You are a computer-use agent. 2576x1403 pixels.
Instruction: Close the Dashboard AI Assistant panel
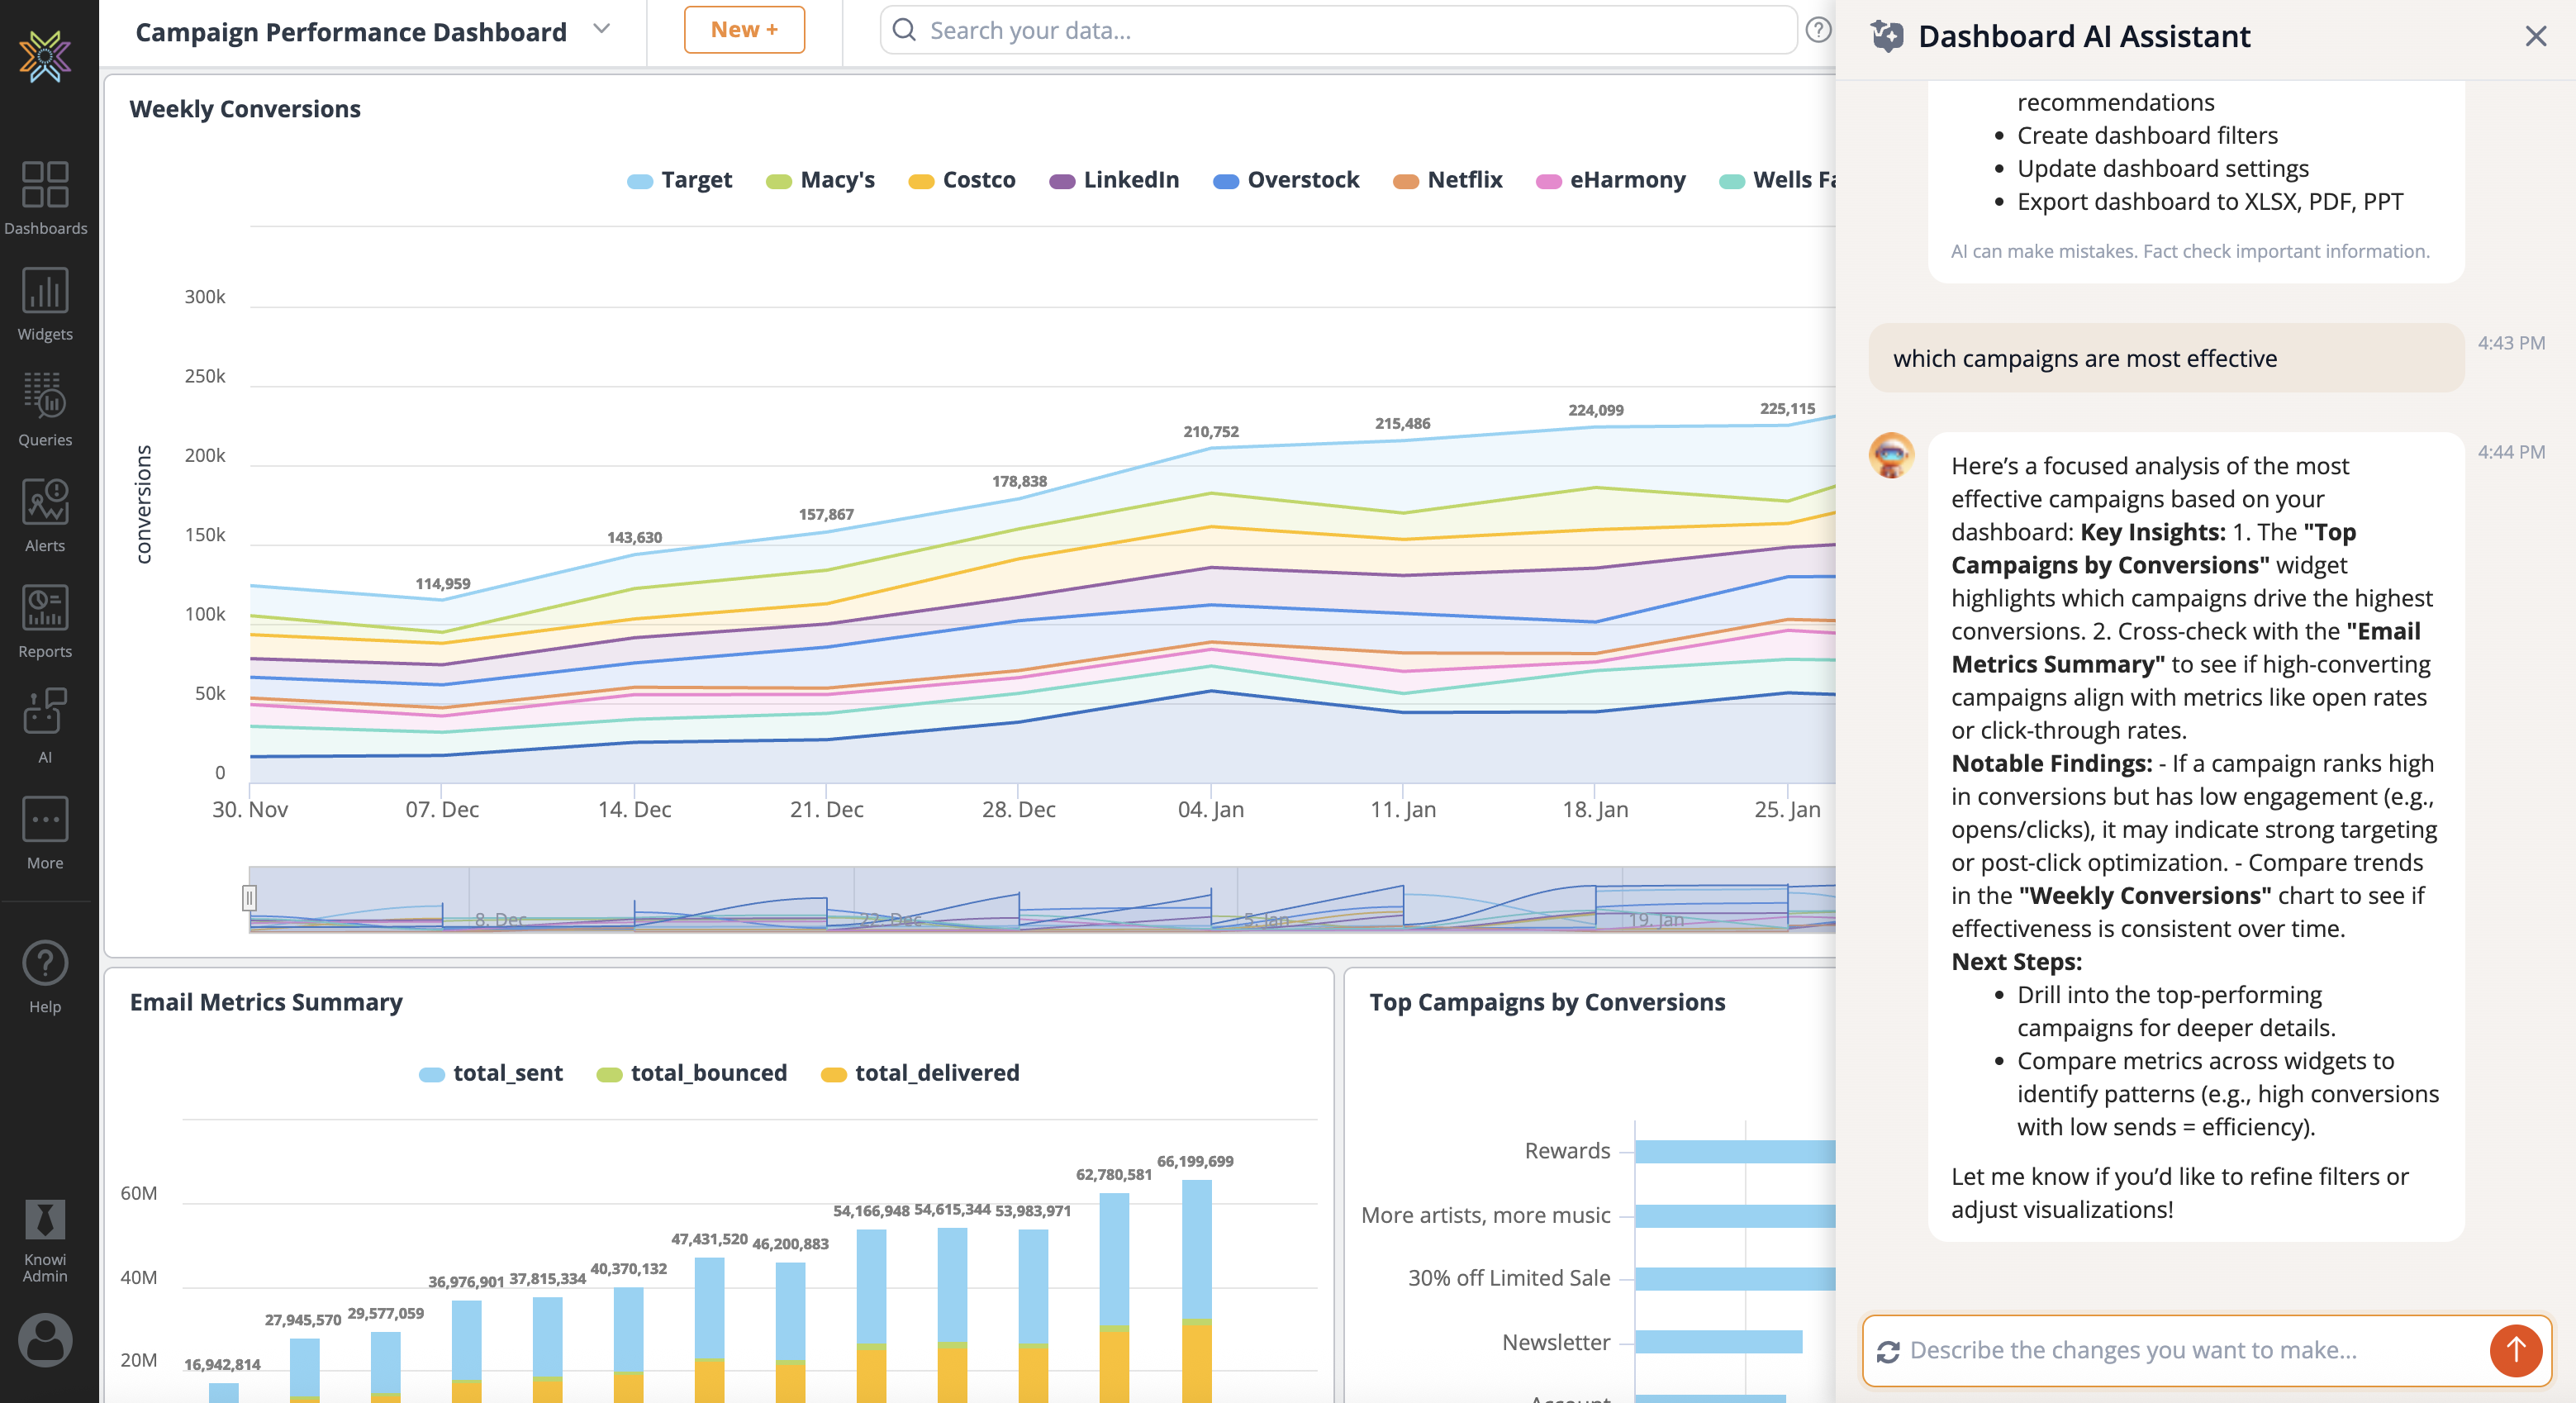(x=2535, y=37)
